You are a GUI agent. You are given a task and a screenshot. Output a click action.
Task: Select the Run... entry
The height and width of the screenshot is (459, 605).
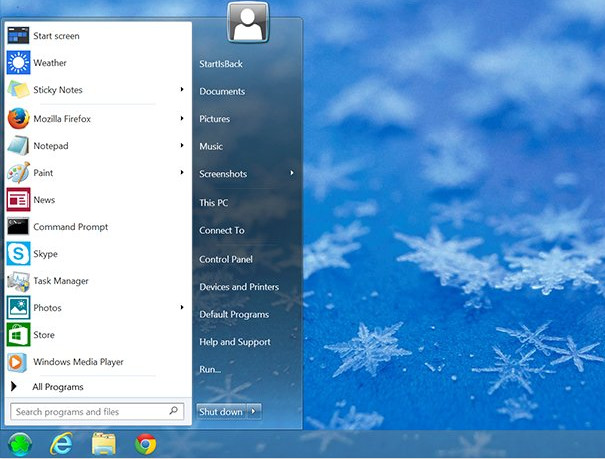click(210, 370)
